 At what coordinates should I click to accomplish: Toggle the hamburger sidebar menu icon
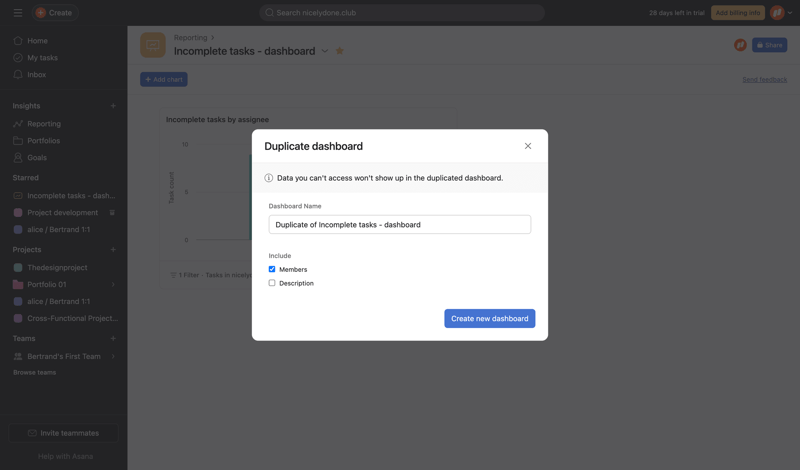(x=18, y=13)
